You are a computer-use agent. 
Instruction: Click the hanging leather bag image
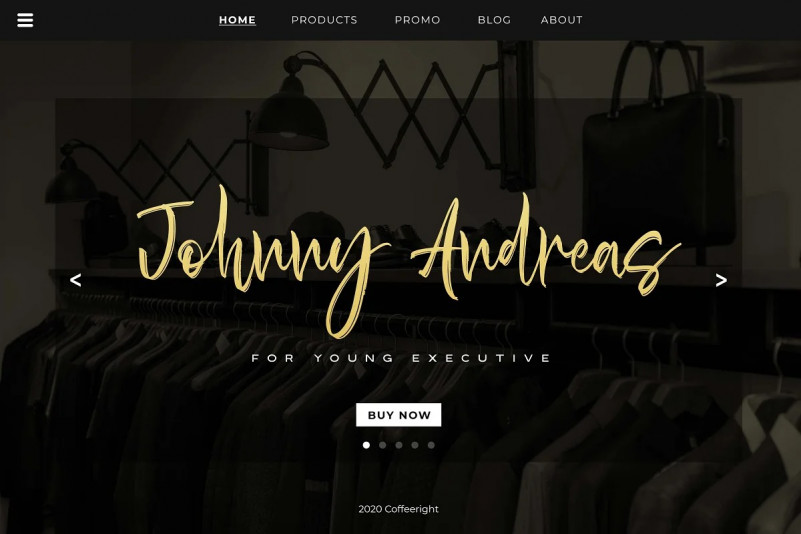pyautogui.click(x=659, y=148)
